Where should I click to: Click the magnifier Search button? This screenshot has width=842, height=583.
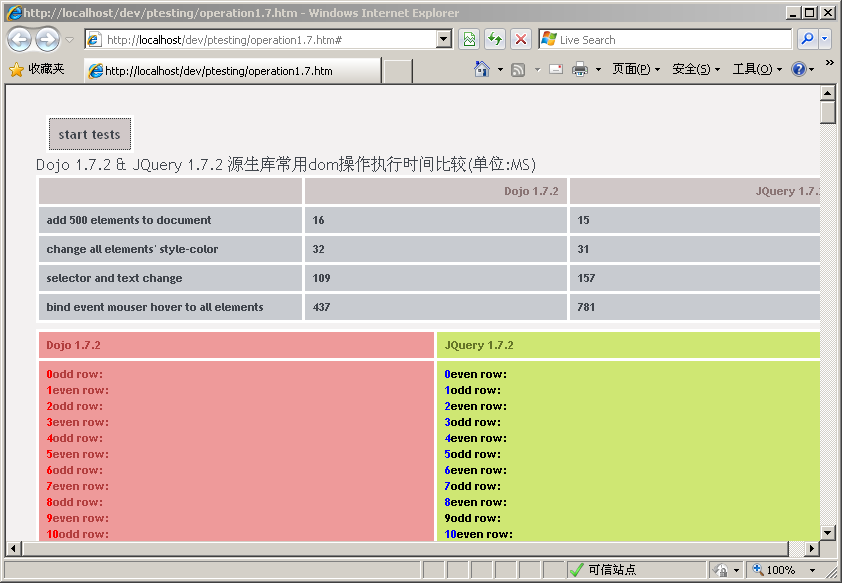pyautogui.click(x=807, y=39)
